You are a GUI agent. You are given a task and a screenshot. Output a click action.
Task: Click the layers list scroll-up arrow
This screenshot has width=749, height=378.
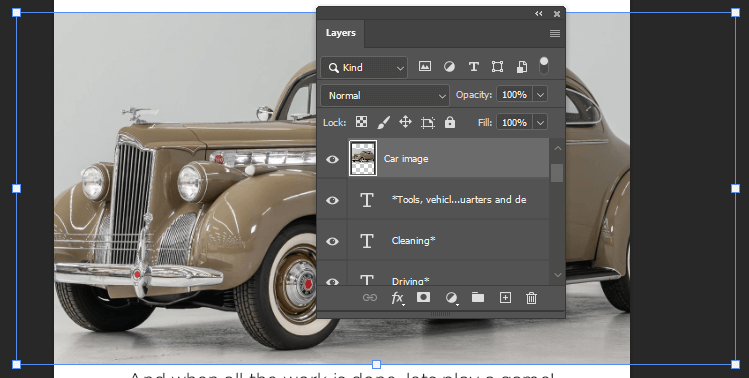557,148
